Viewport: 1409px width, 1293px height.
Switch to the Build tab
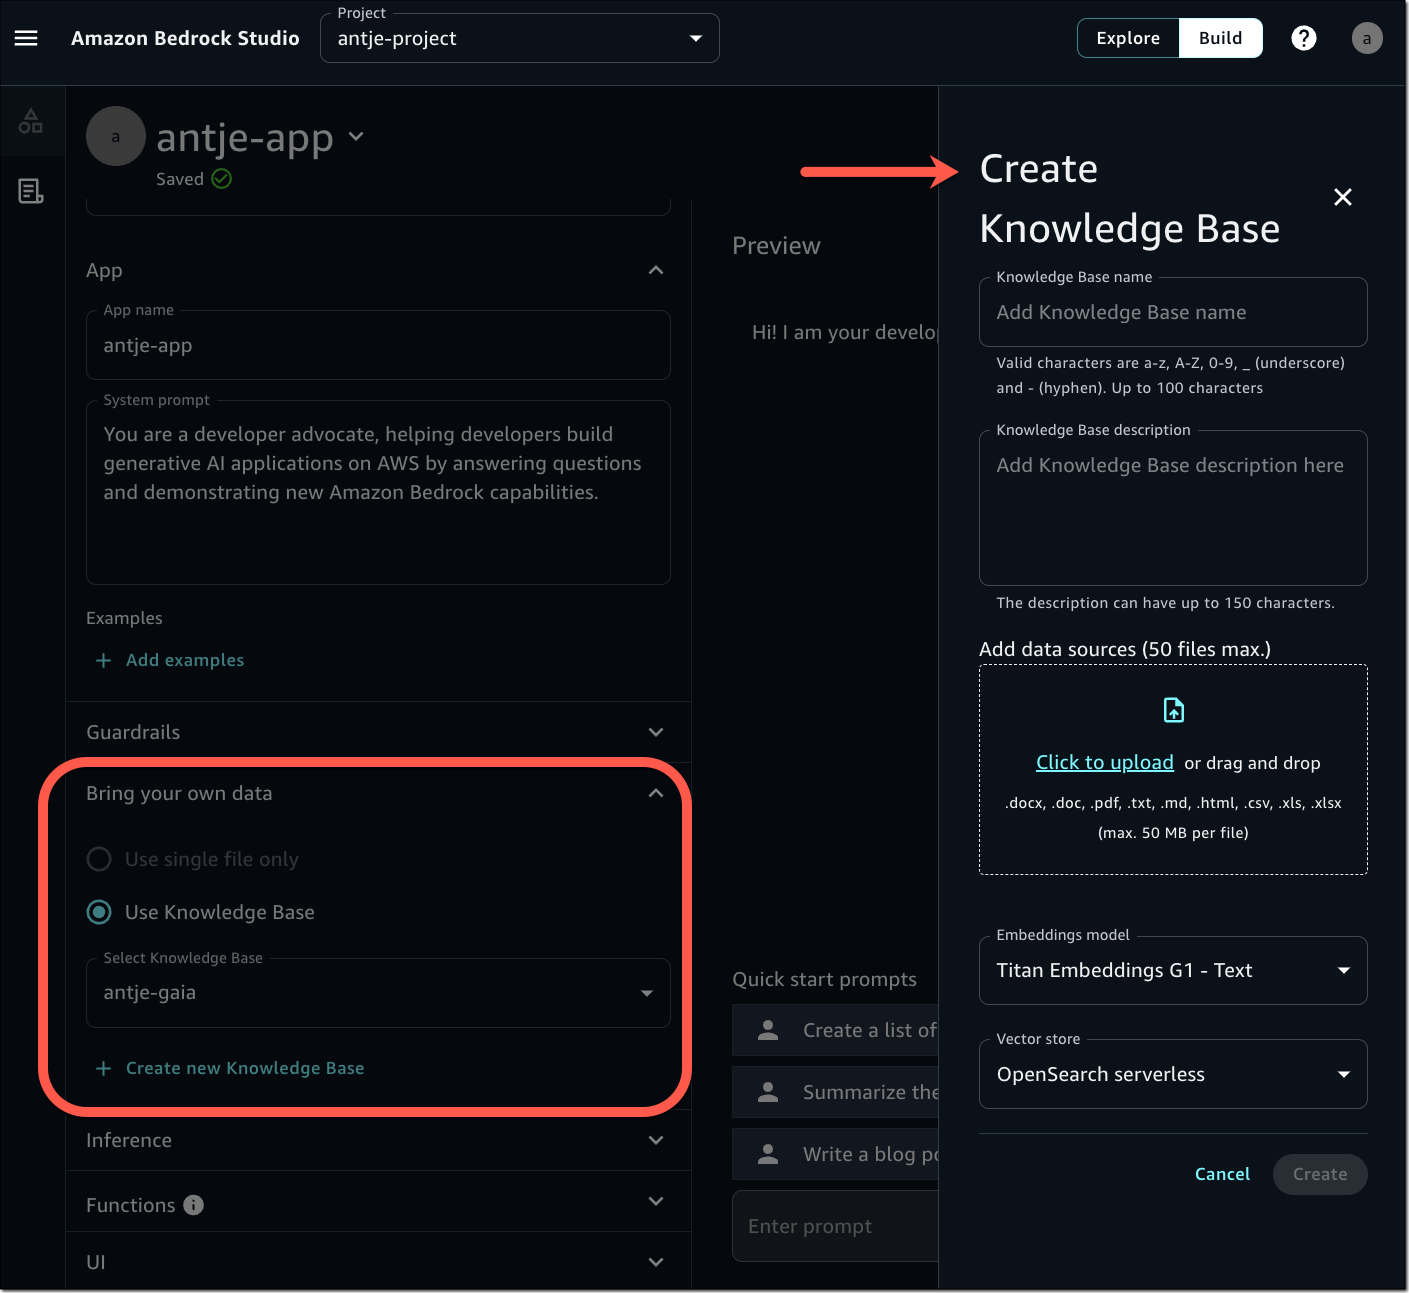1220,38
